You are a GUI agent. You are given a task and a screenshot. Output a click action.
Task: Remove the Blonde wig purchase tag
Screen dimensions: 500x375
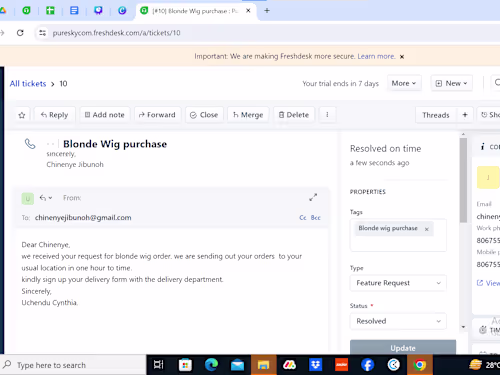coord(426,229)
